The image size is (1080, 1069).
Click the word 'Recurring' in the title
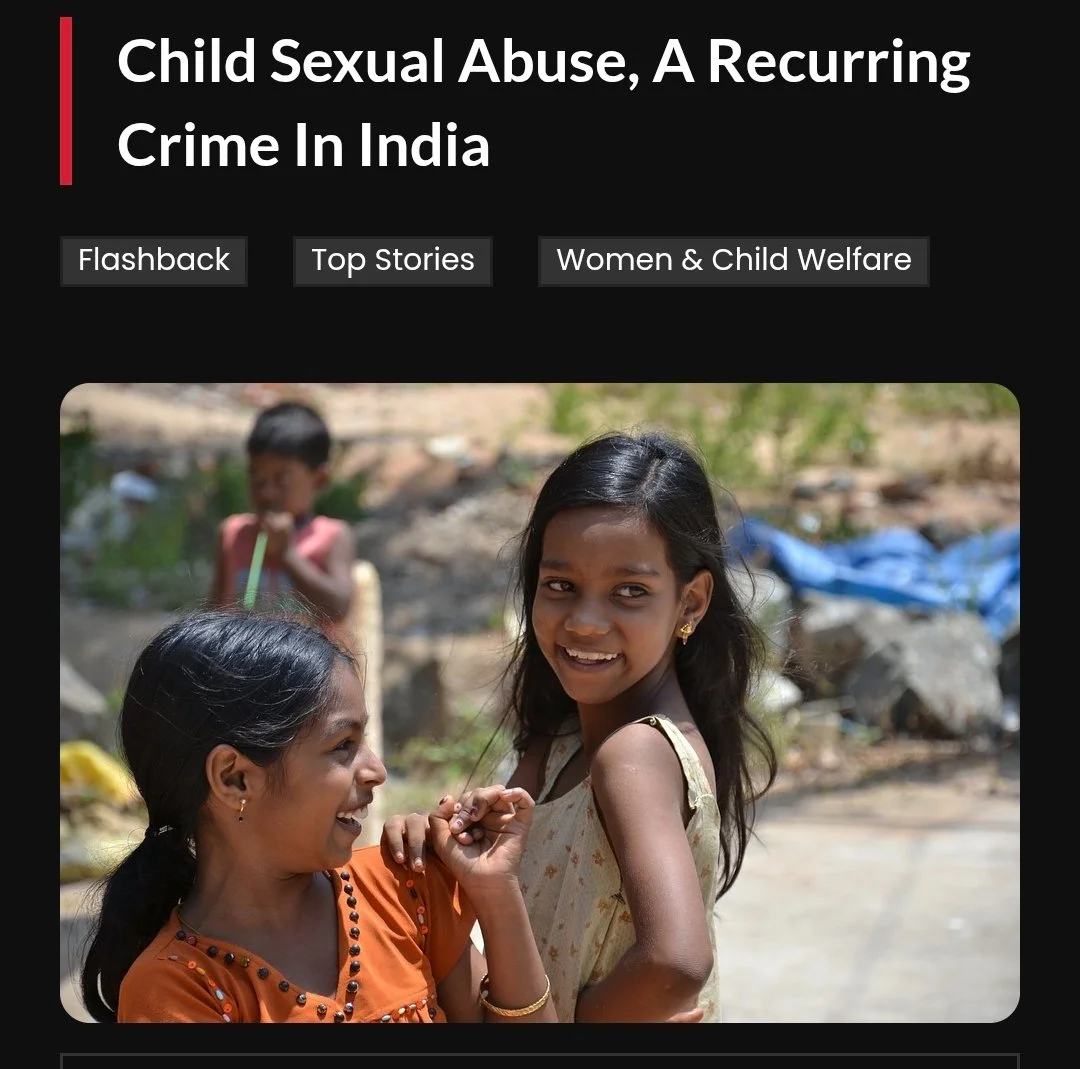pos(840,63)
